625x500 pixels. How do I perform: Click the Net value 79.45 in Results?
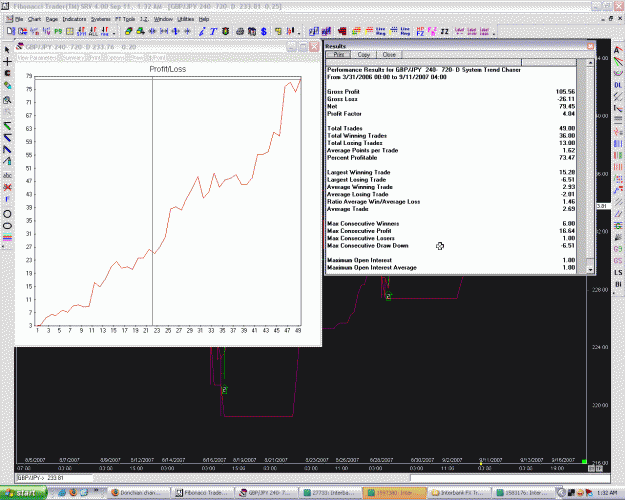click(567, 106)
